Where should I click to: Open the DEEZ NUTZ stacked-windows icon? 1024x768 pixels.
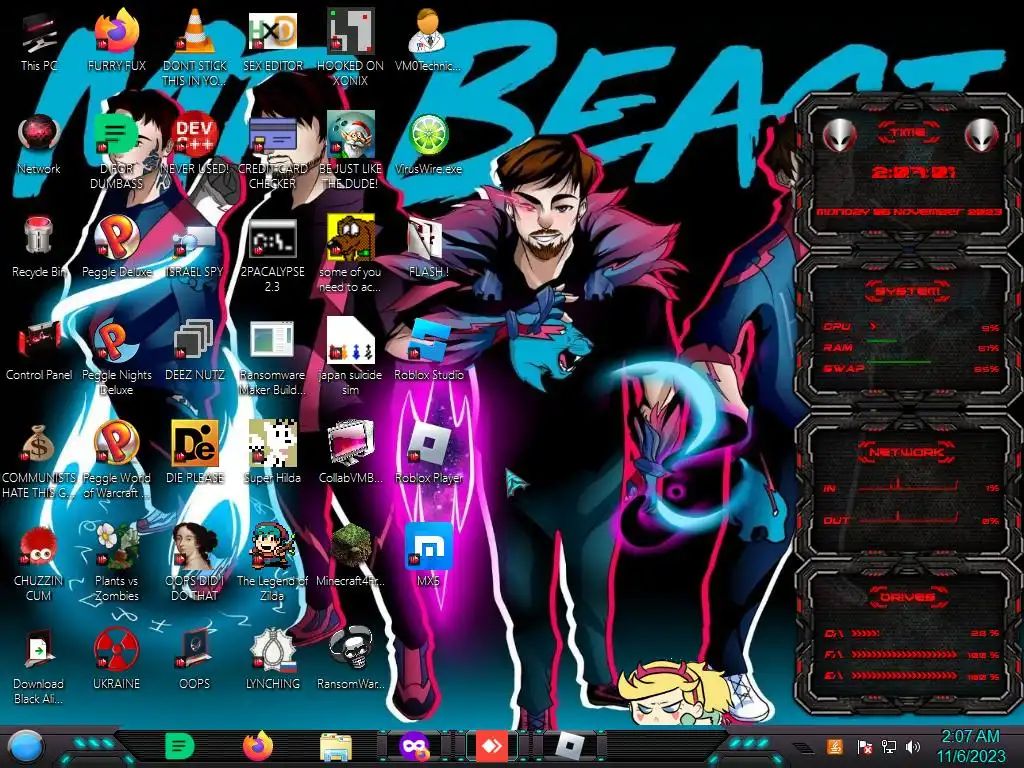coord(195,340)
